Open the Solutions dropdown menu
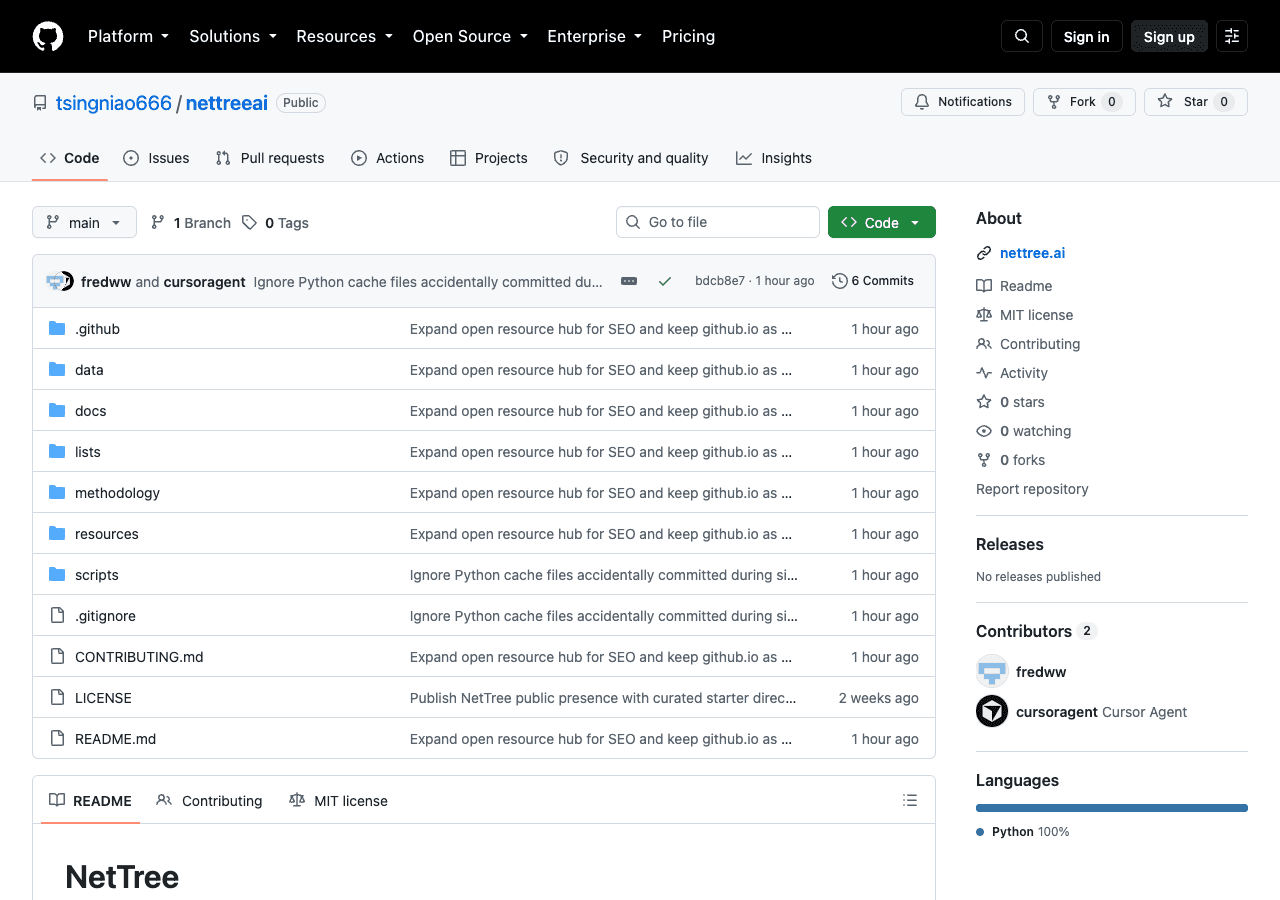Viewport: 1280px width, 900px height. [x=233, y=36]
